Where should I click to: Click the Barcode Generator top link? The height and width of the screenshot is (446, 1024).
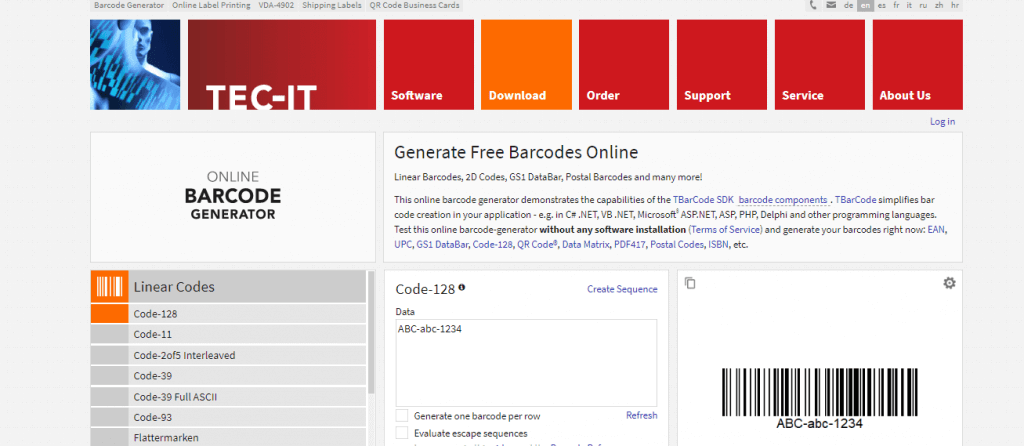pos(129,5)
